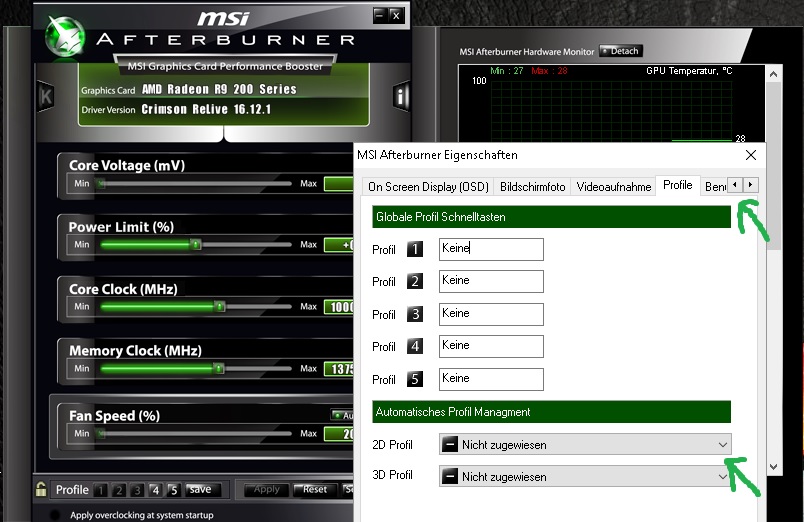This screenshot has width=804, height=522.
Task: Click the Memory Clock value box
Action: pyautogui.click(x=339, y=369)
